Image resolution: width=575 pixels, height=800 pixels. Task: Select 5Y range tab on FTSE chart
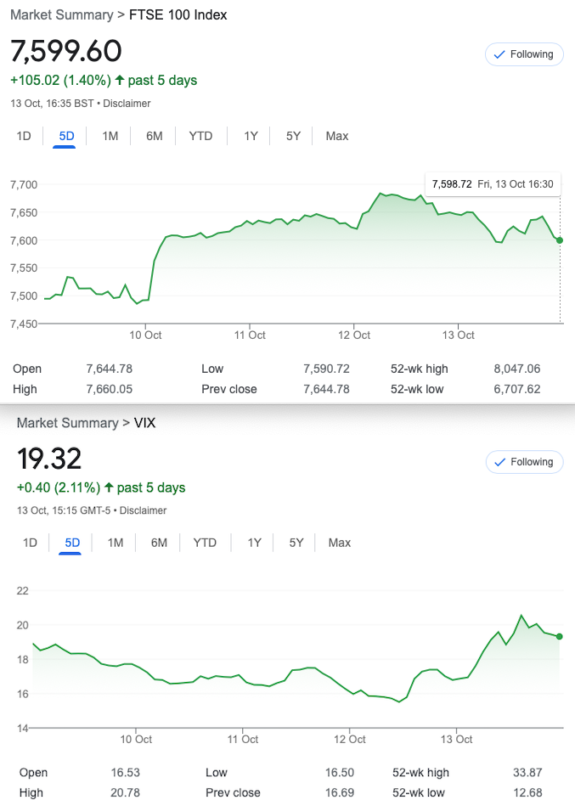(293, 136)
